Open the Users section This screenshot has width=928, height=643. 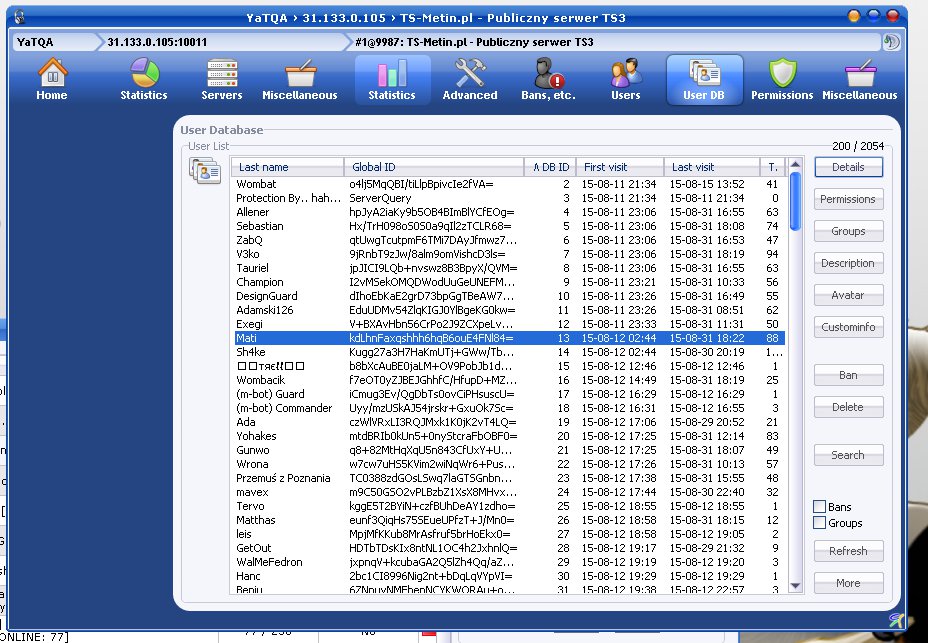pos(626,80)
